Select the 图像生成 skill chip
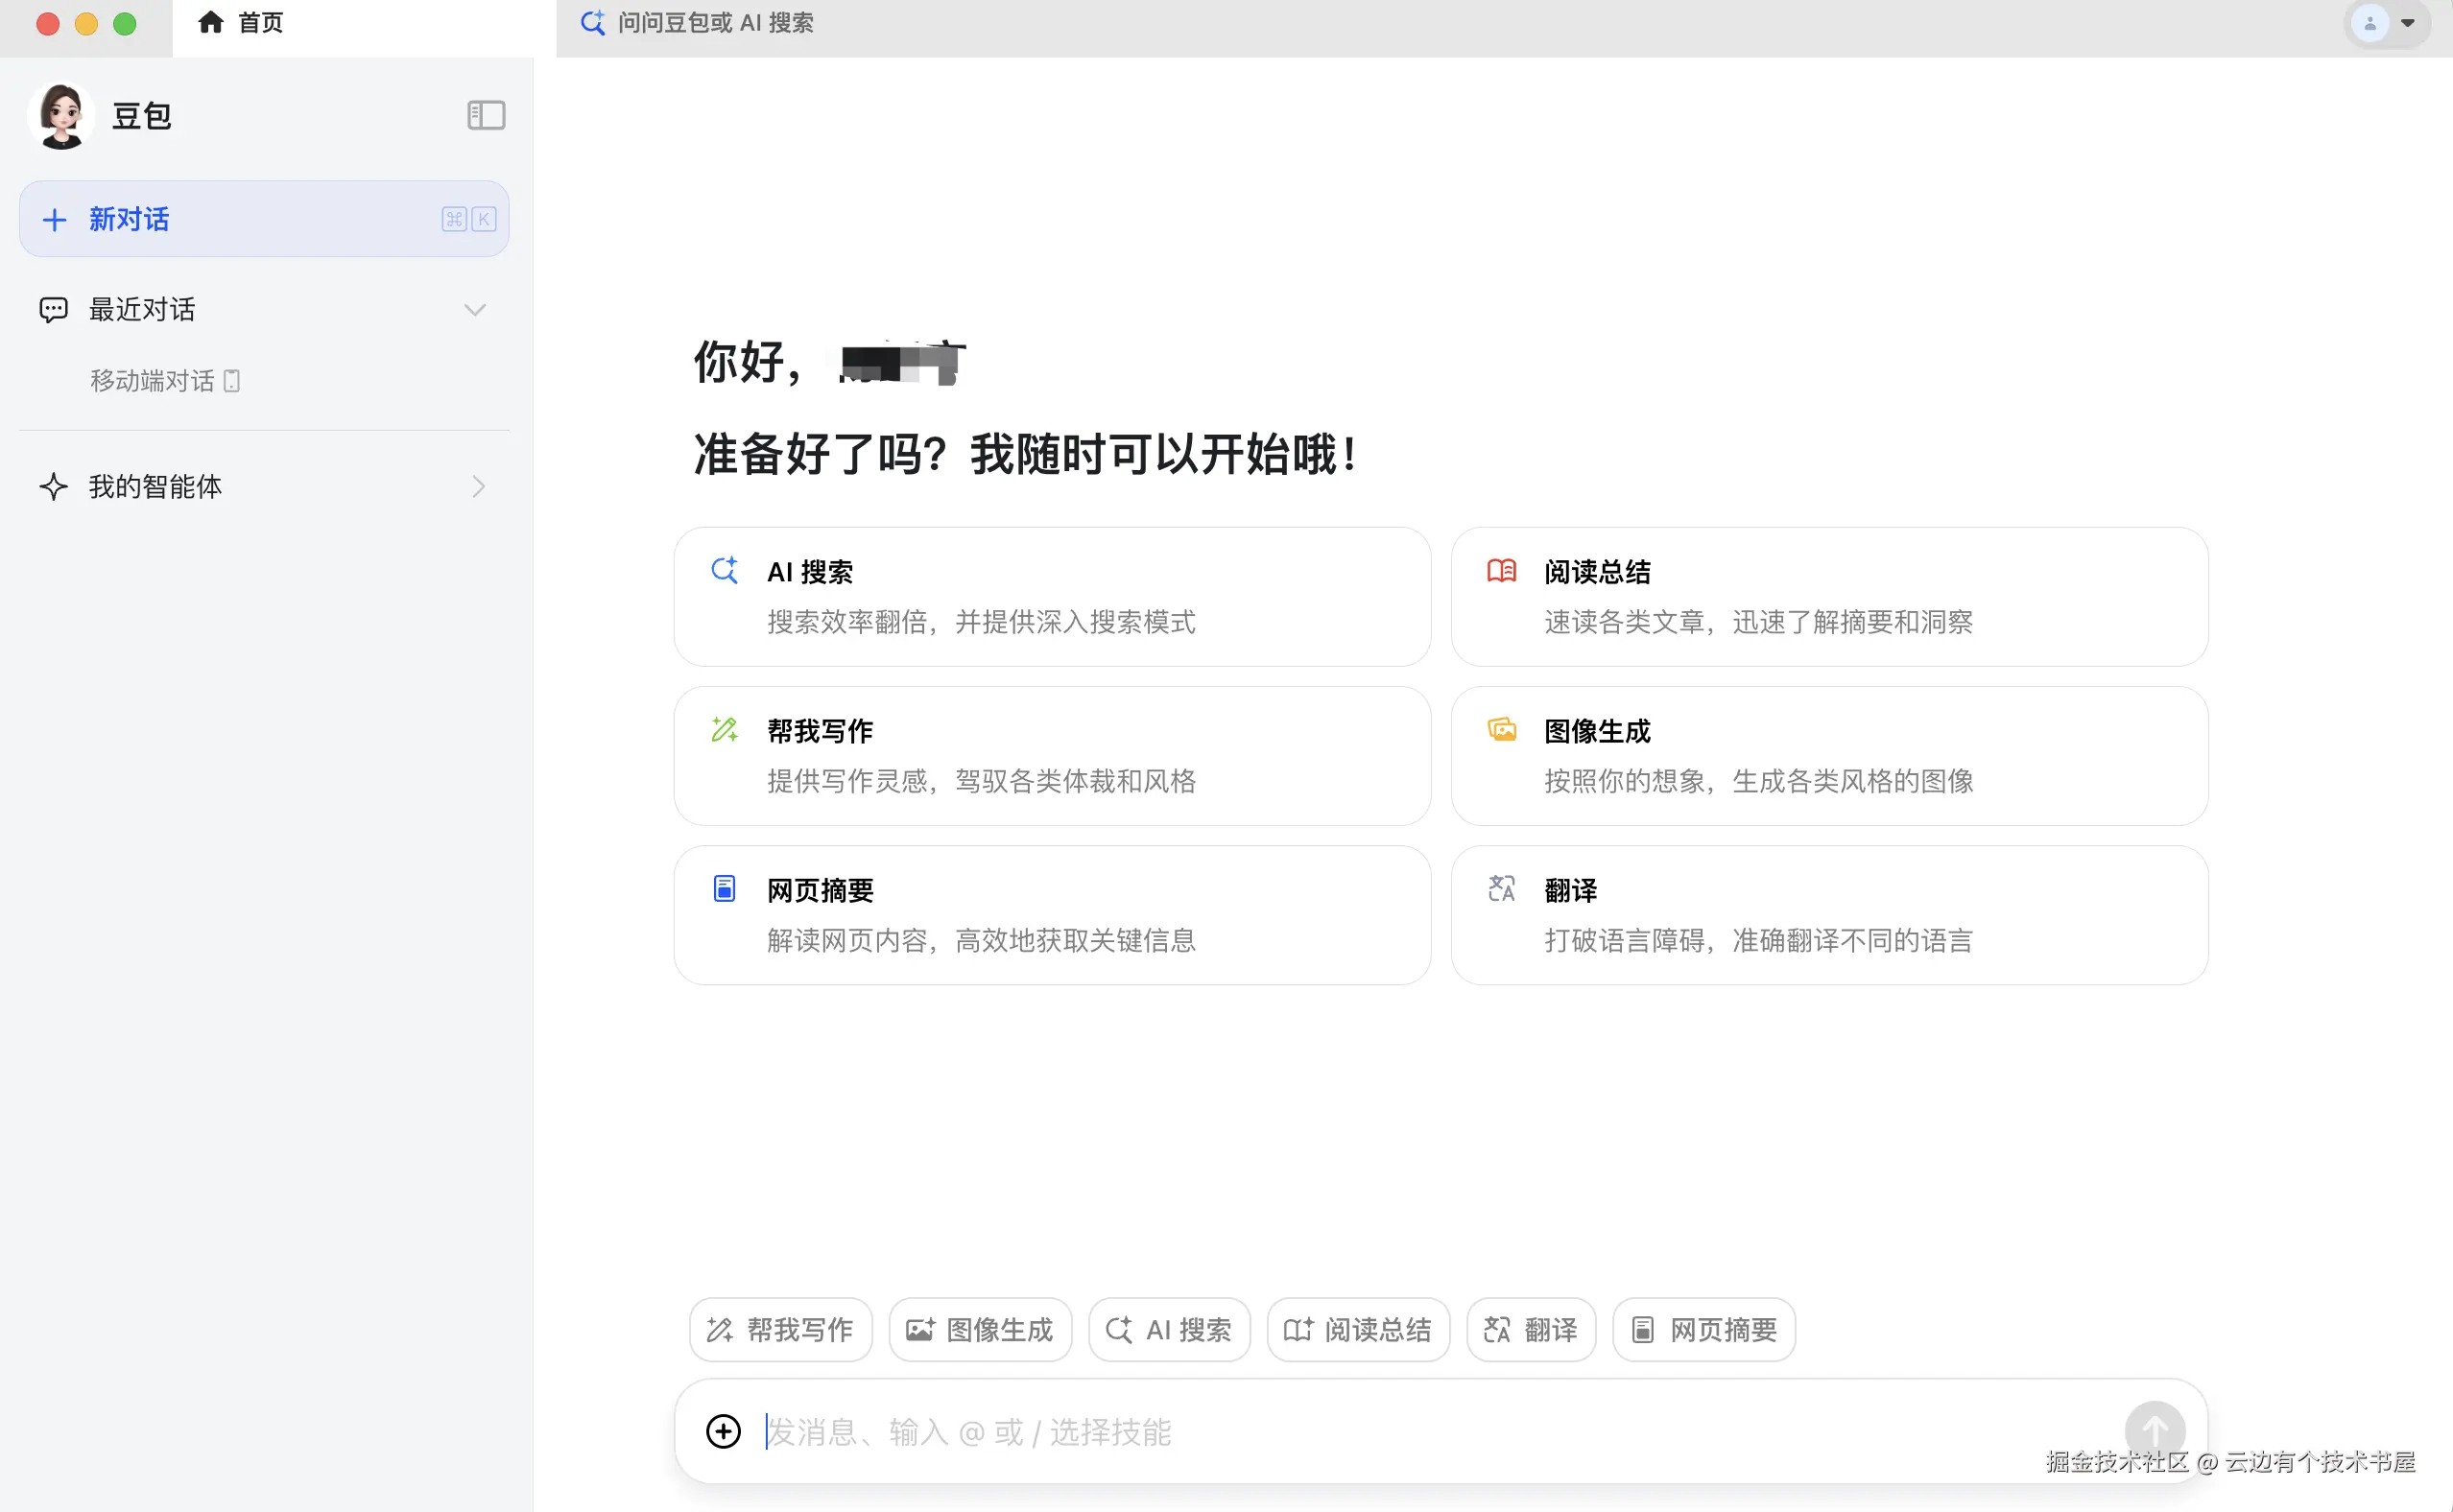Viewport: 2453px width, 1512px height. 980,1330
